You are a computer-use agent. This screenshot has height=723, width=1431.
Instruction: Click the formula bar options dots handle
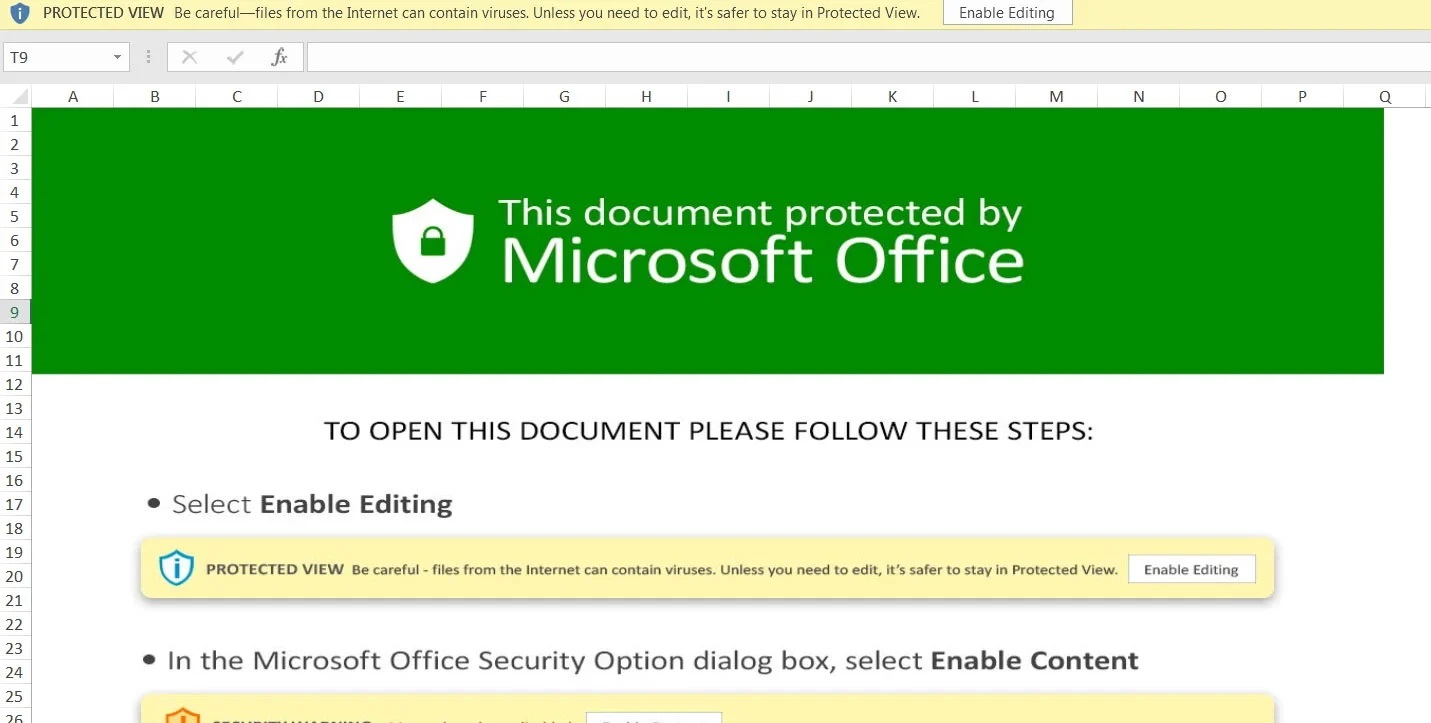point(148,57)
